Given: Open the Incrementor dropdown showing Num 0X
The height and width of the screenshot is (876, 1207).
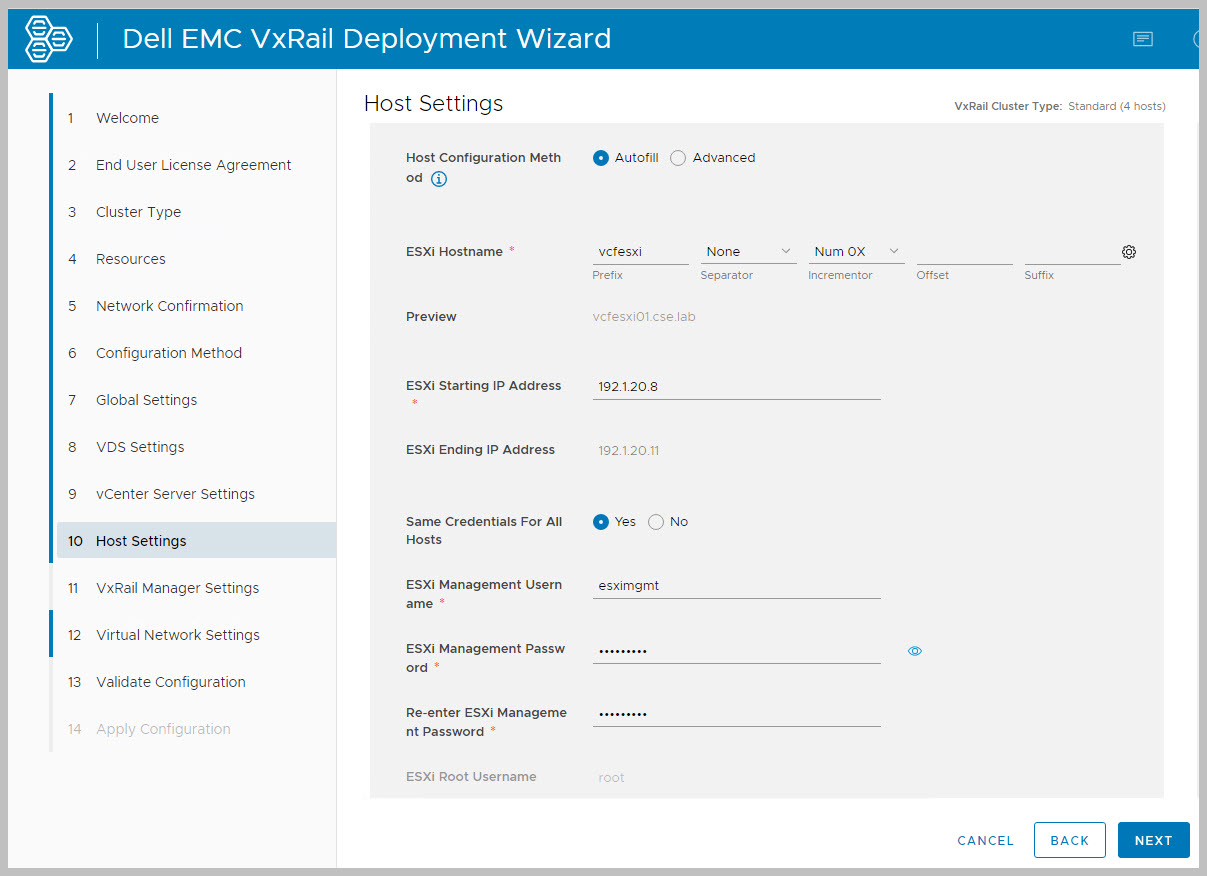Looking at the screenshot, I should click(x=856, y=252).
